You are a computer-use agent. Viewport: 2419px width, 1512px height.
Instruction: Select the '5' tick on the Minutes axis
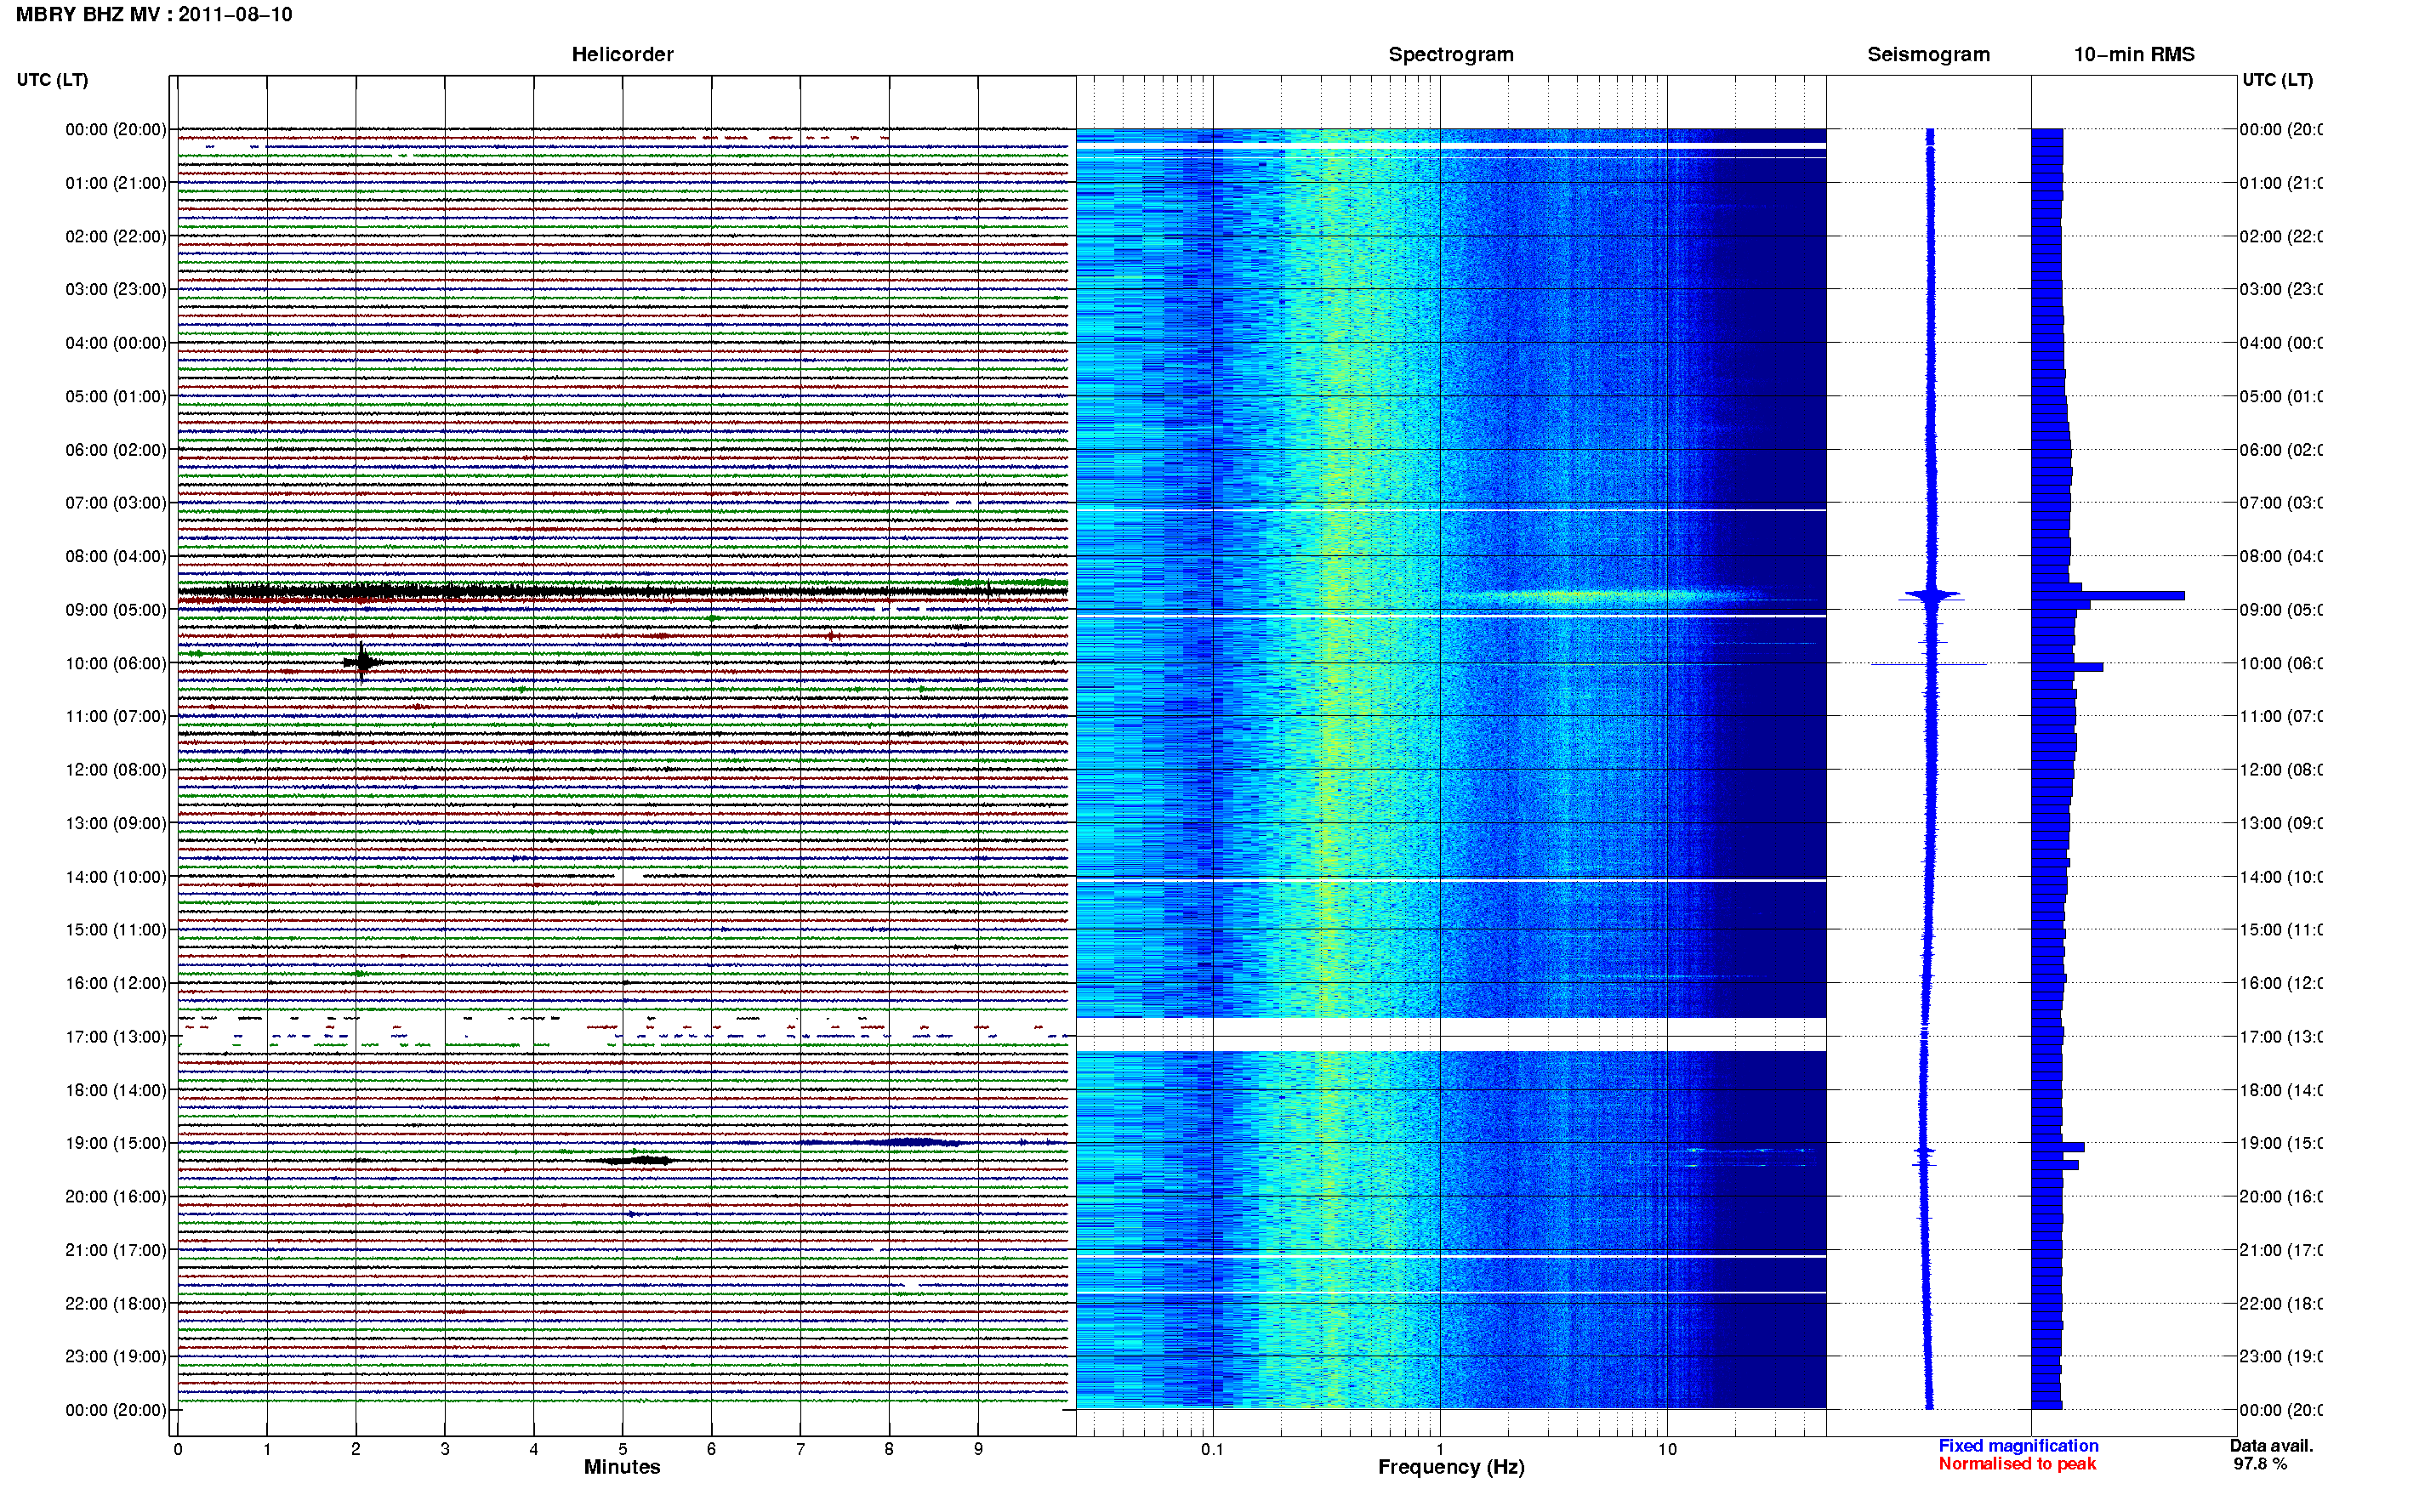pyautogui.click(x=623, y=1449)
